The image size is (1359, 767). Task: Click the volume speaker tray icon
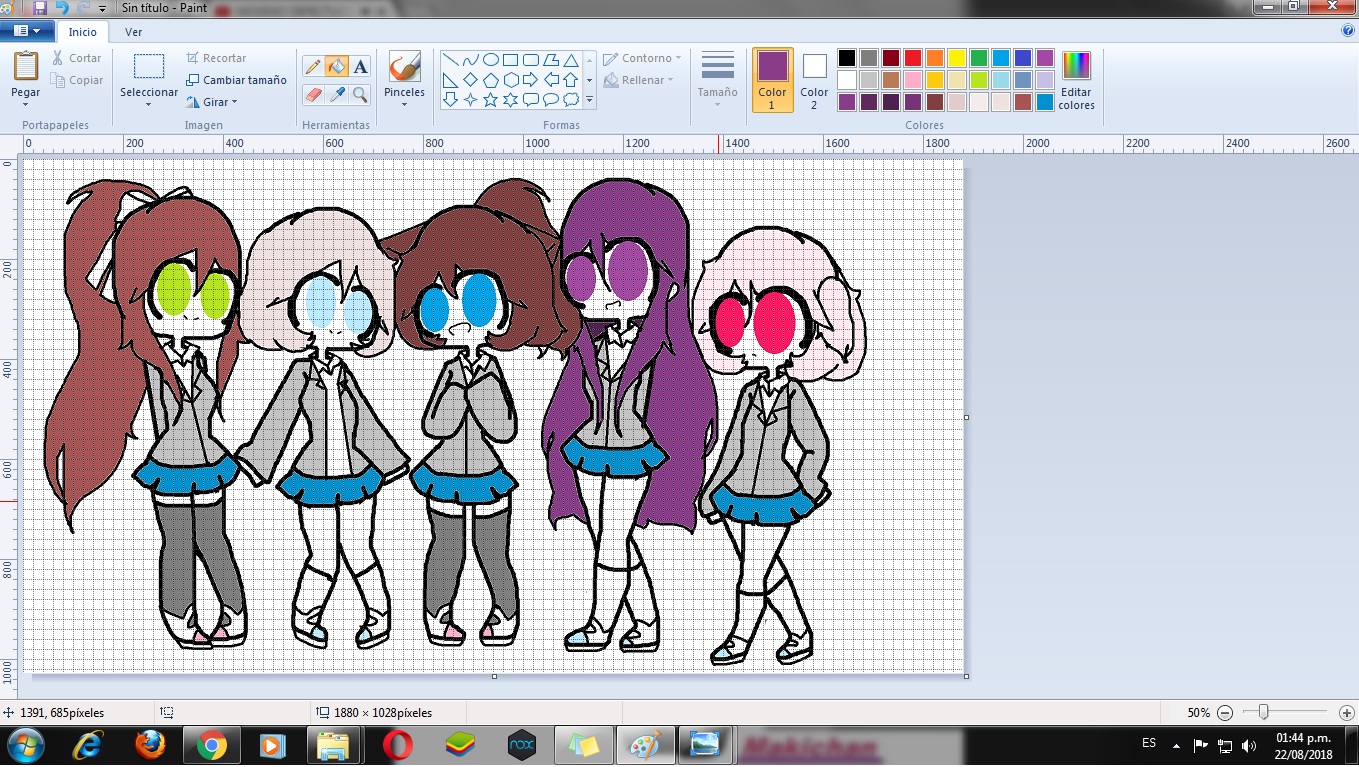tap(1248, 746)
